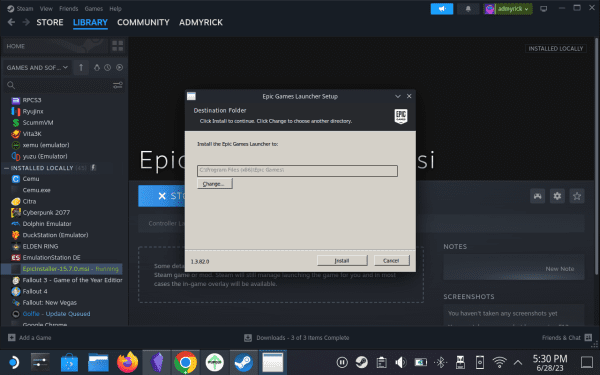
Task: Click the application launcher icon in the taskbar
Action: [14, 362]
